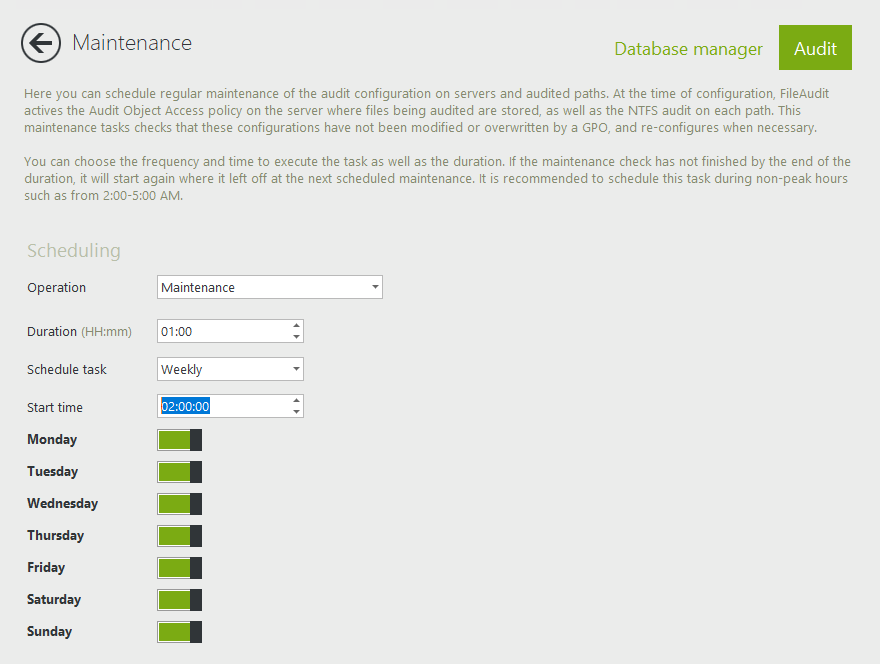Click the Maintenance page title
Viewport: 880px width, 664px height.
tap(132, 43)
